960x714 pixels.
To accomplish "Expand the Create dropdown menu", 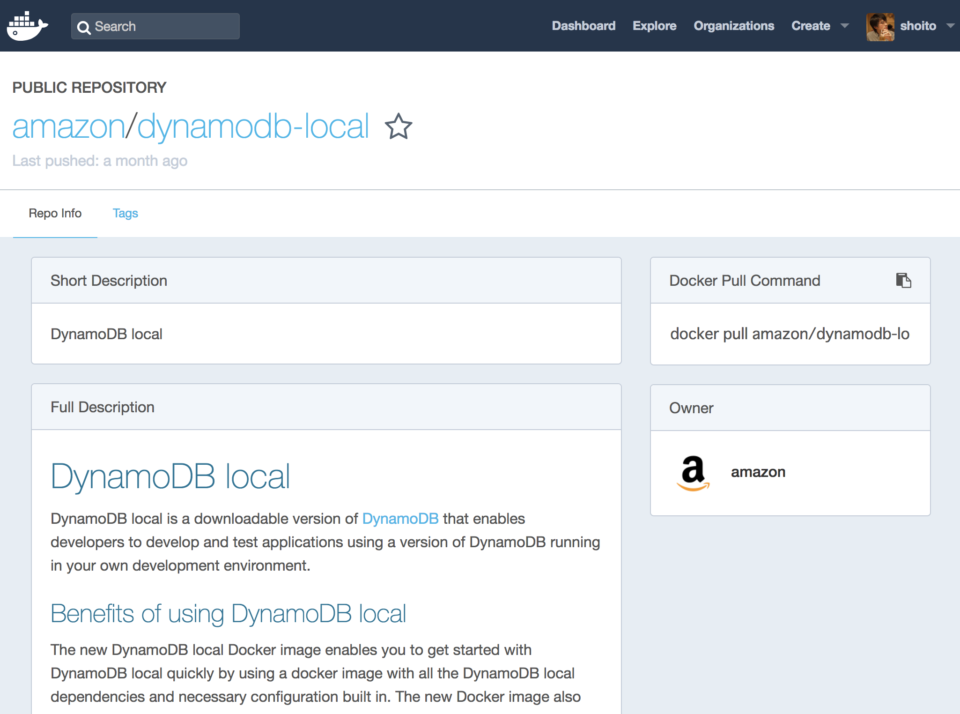I will (x=810, y=26).
